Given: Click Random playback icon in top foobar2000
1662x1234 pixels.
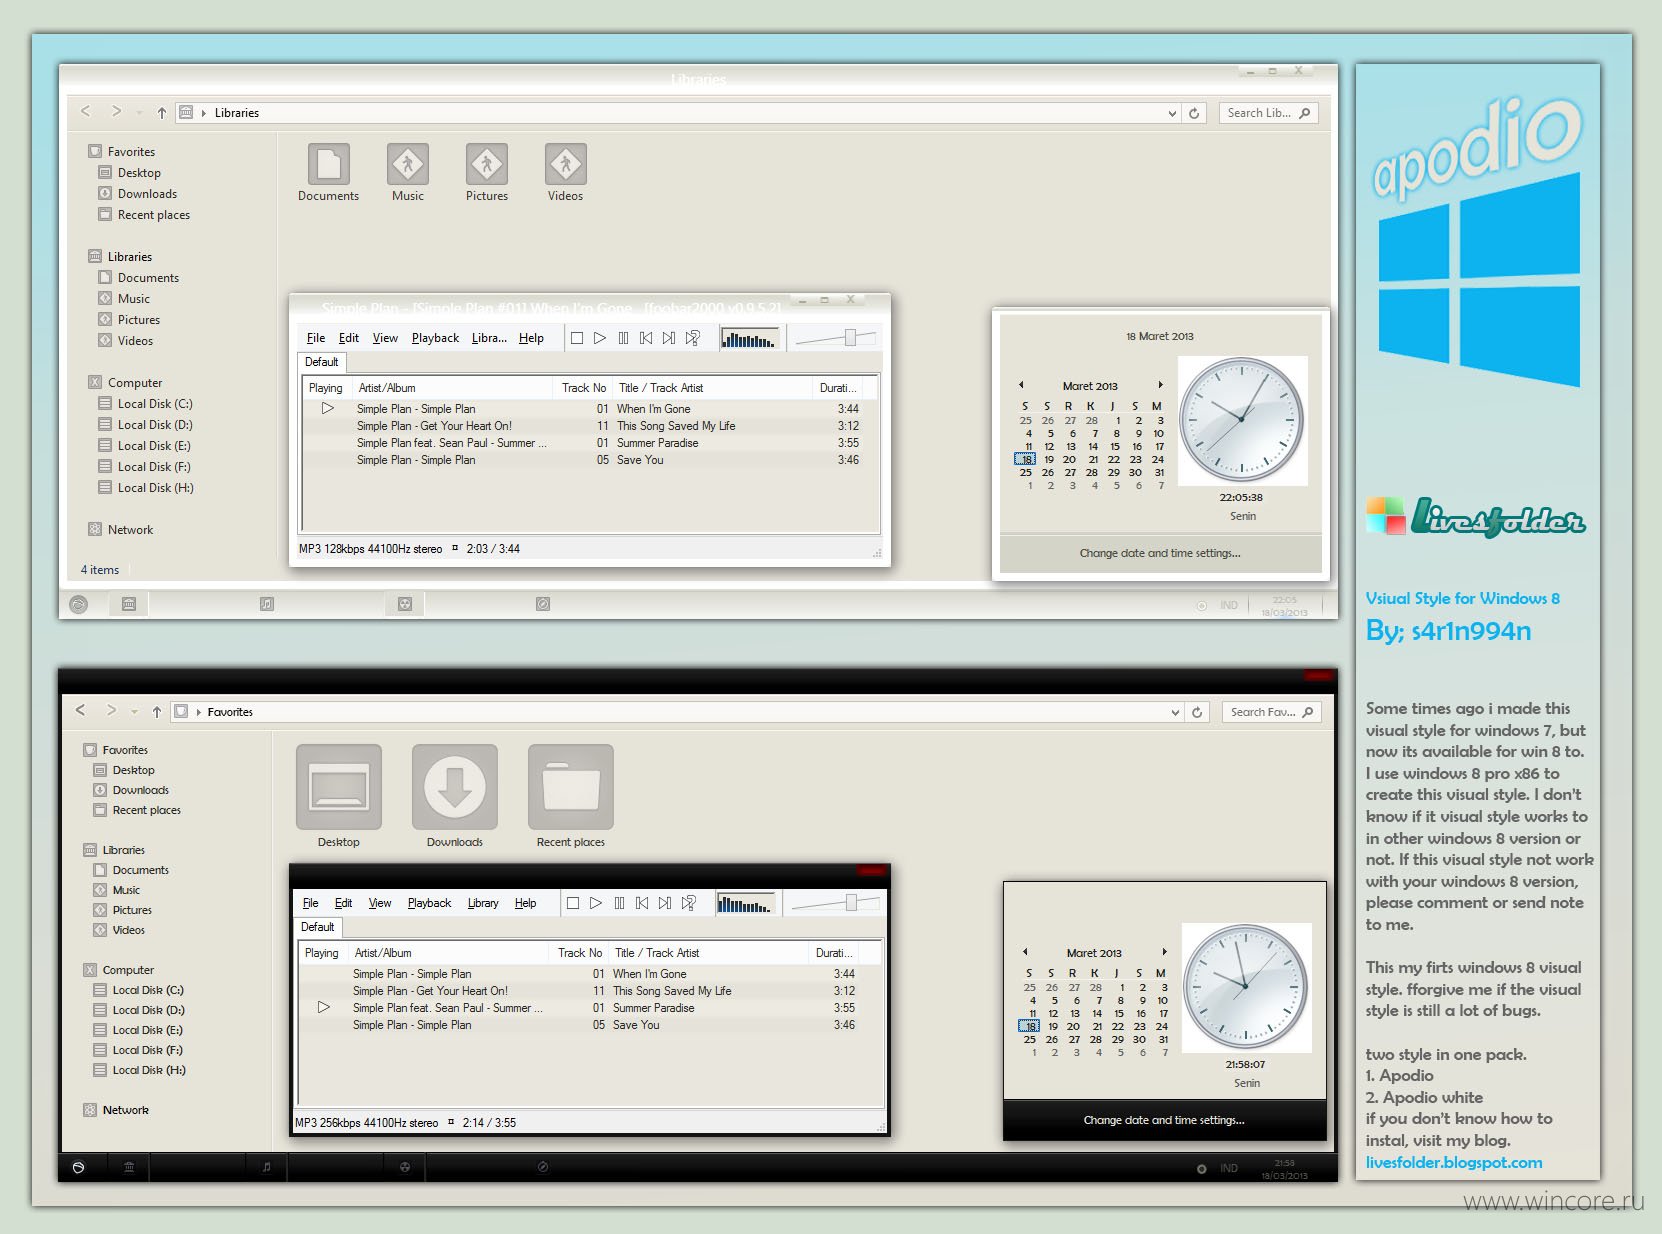Looking at the screenshot, I should [x=692, y=338].
